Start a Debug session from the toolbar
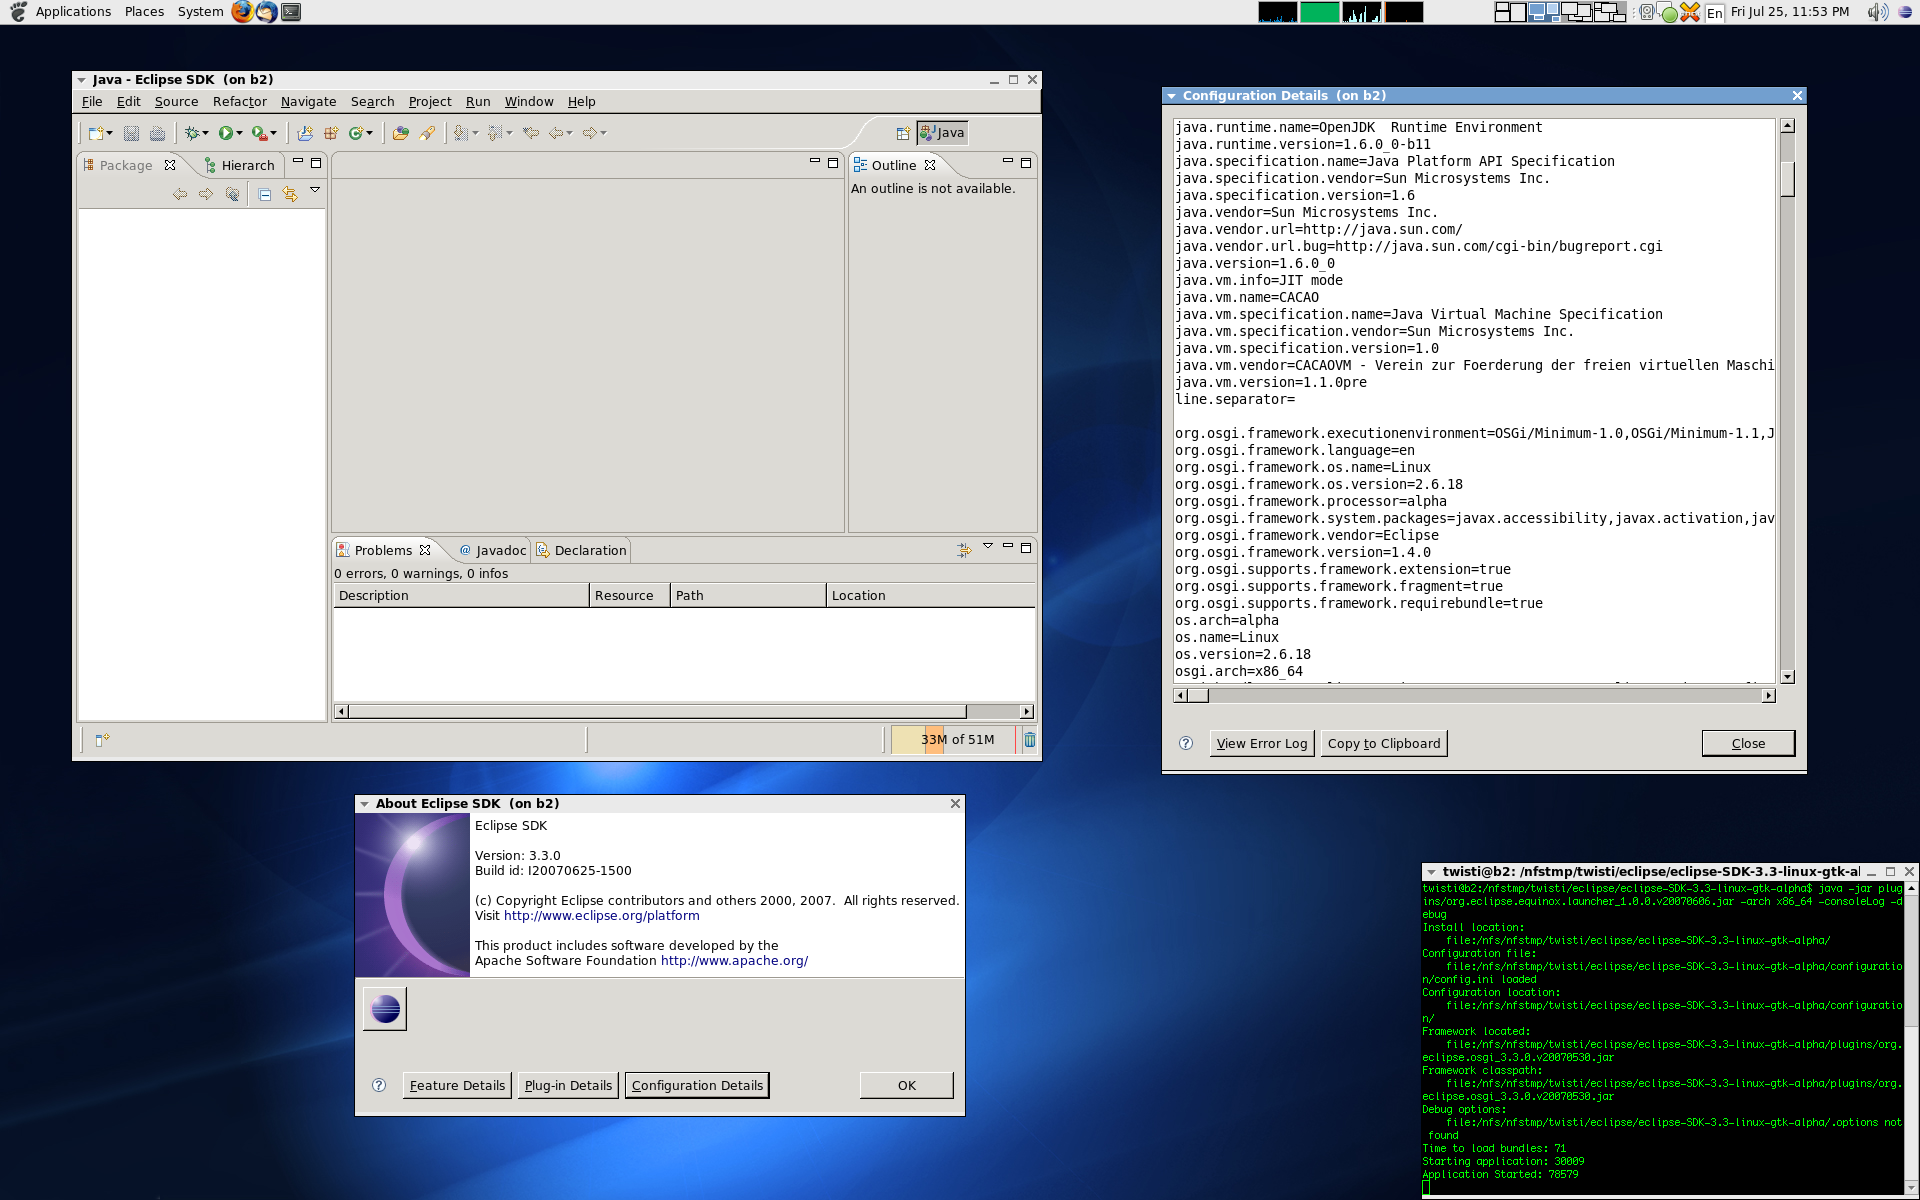This screenshot has width=1920, height=1200. point(192,132)
